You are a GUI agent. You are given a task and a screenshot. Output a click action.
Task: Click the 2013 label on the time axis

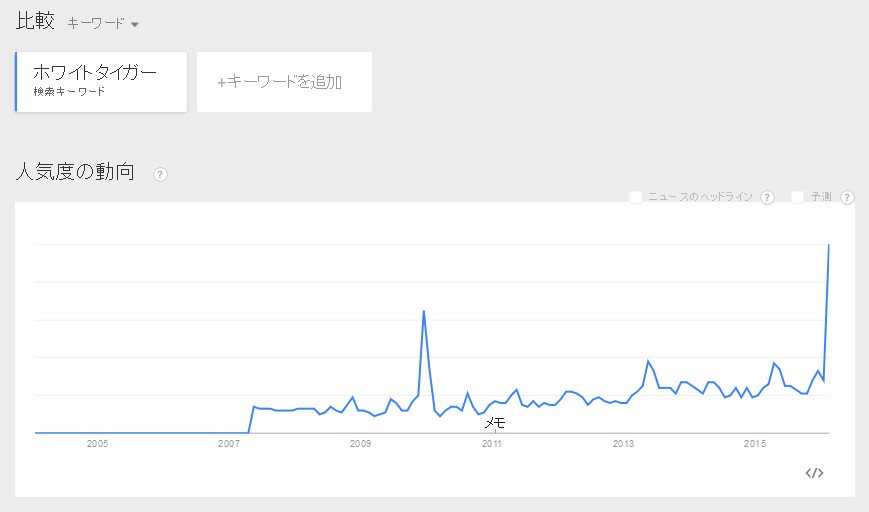coord(623,443)
